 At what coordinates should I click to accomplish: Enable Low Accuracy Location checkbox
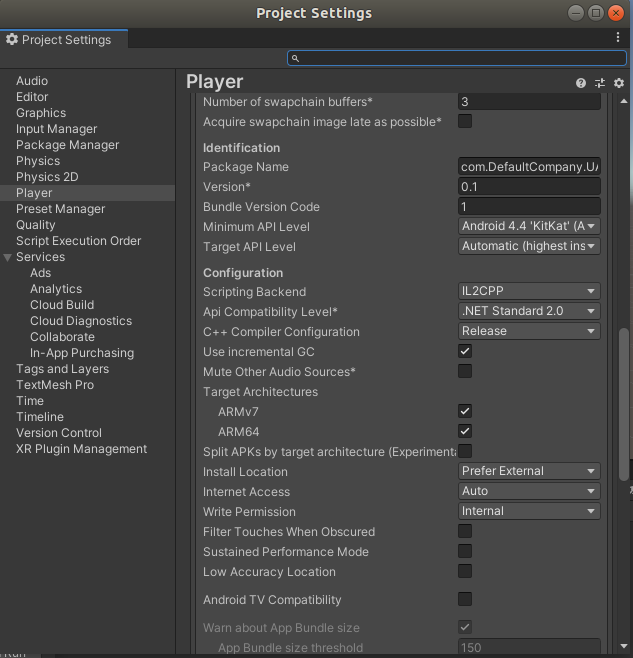[465, 572]
